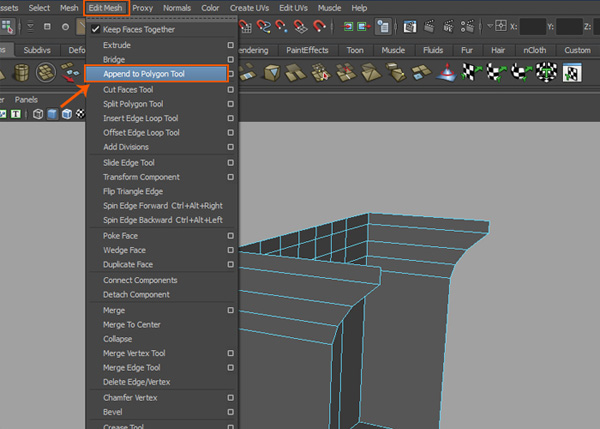Click the sculpt geometry tool shelf icon
Image resolution: width=600 pixels, height=429 pixels.
click(x=447, y=72)
